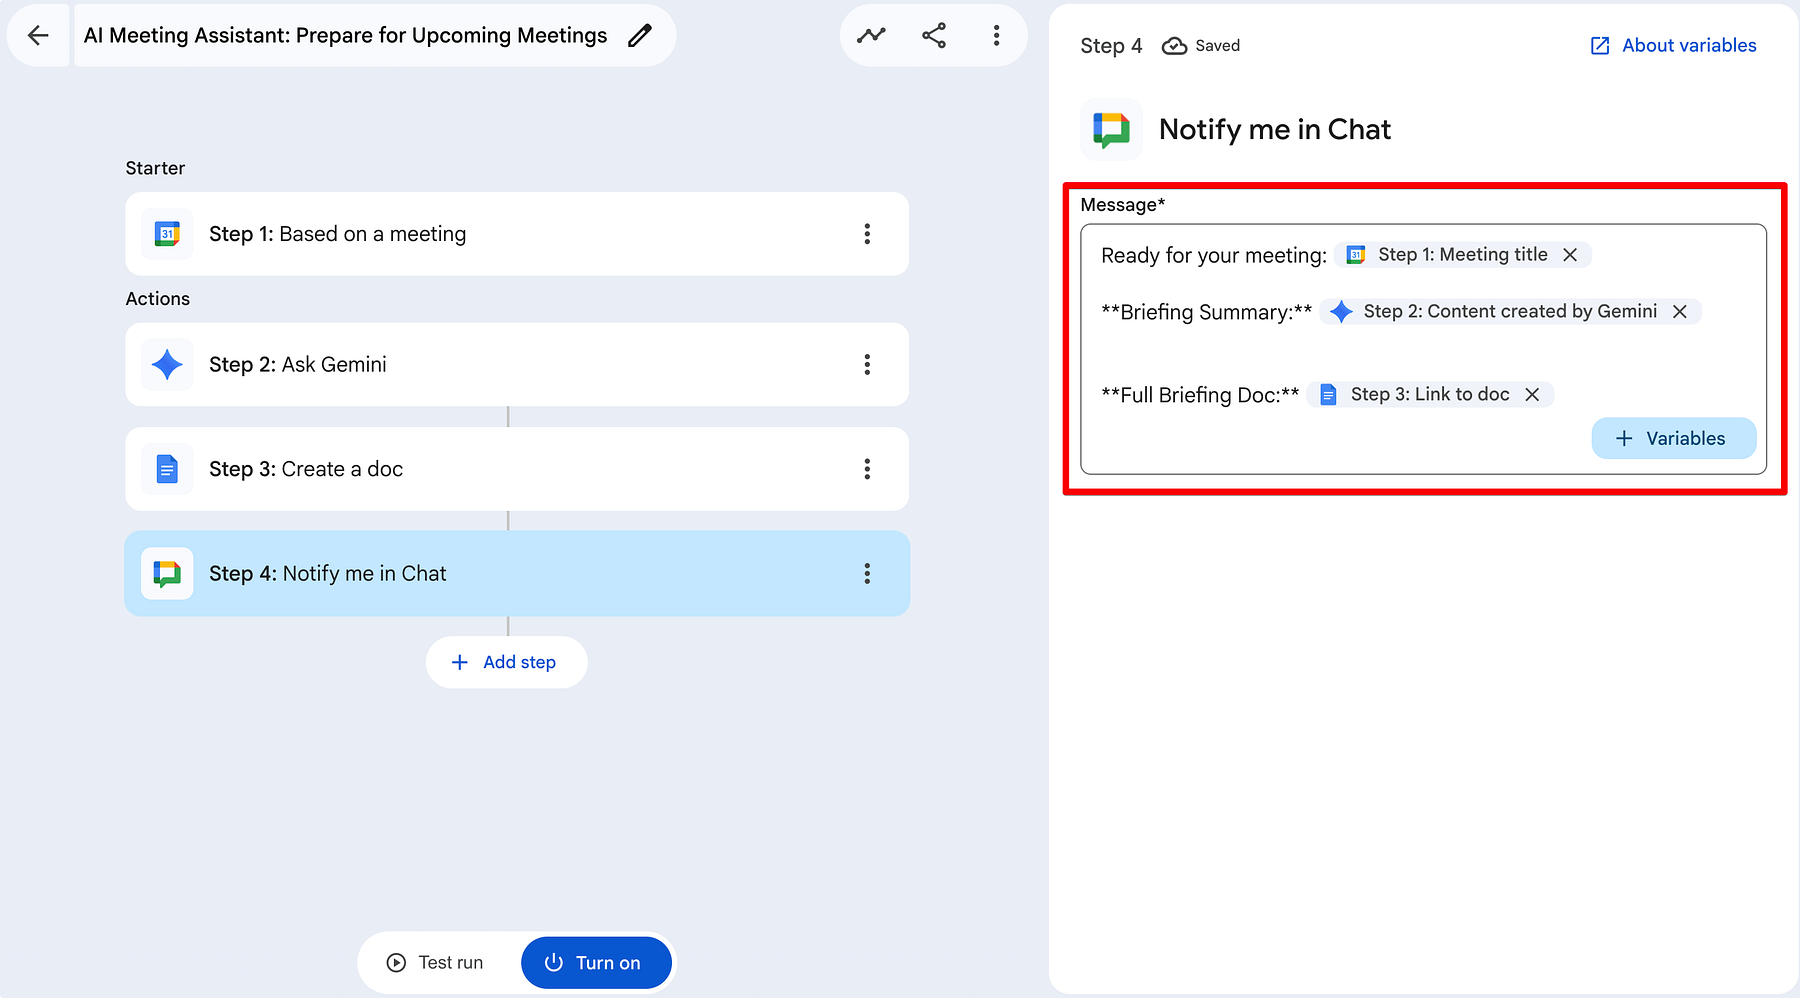Screen dimensions: 1800x998
Task: Open more options for Step 3 Create a doc
Action: [867, 469]
